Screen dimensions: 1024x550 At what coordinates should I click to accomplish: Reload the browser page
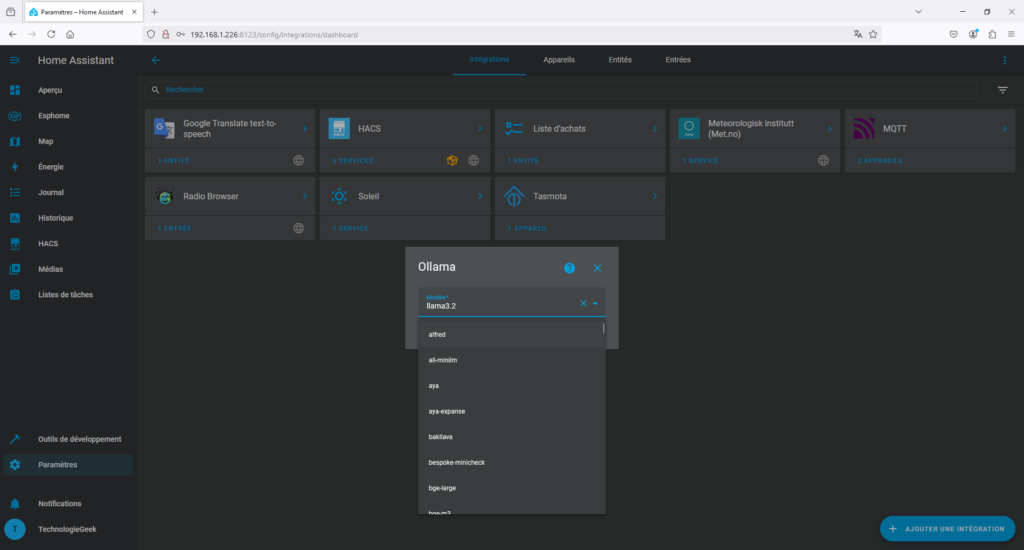pyautogui.click(x=51, y=35)
